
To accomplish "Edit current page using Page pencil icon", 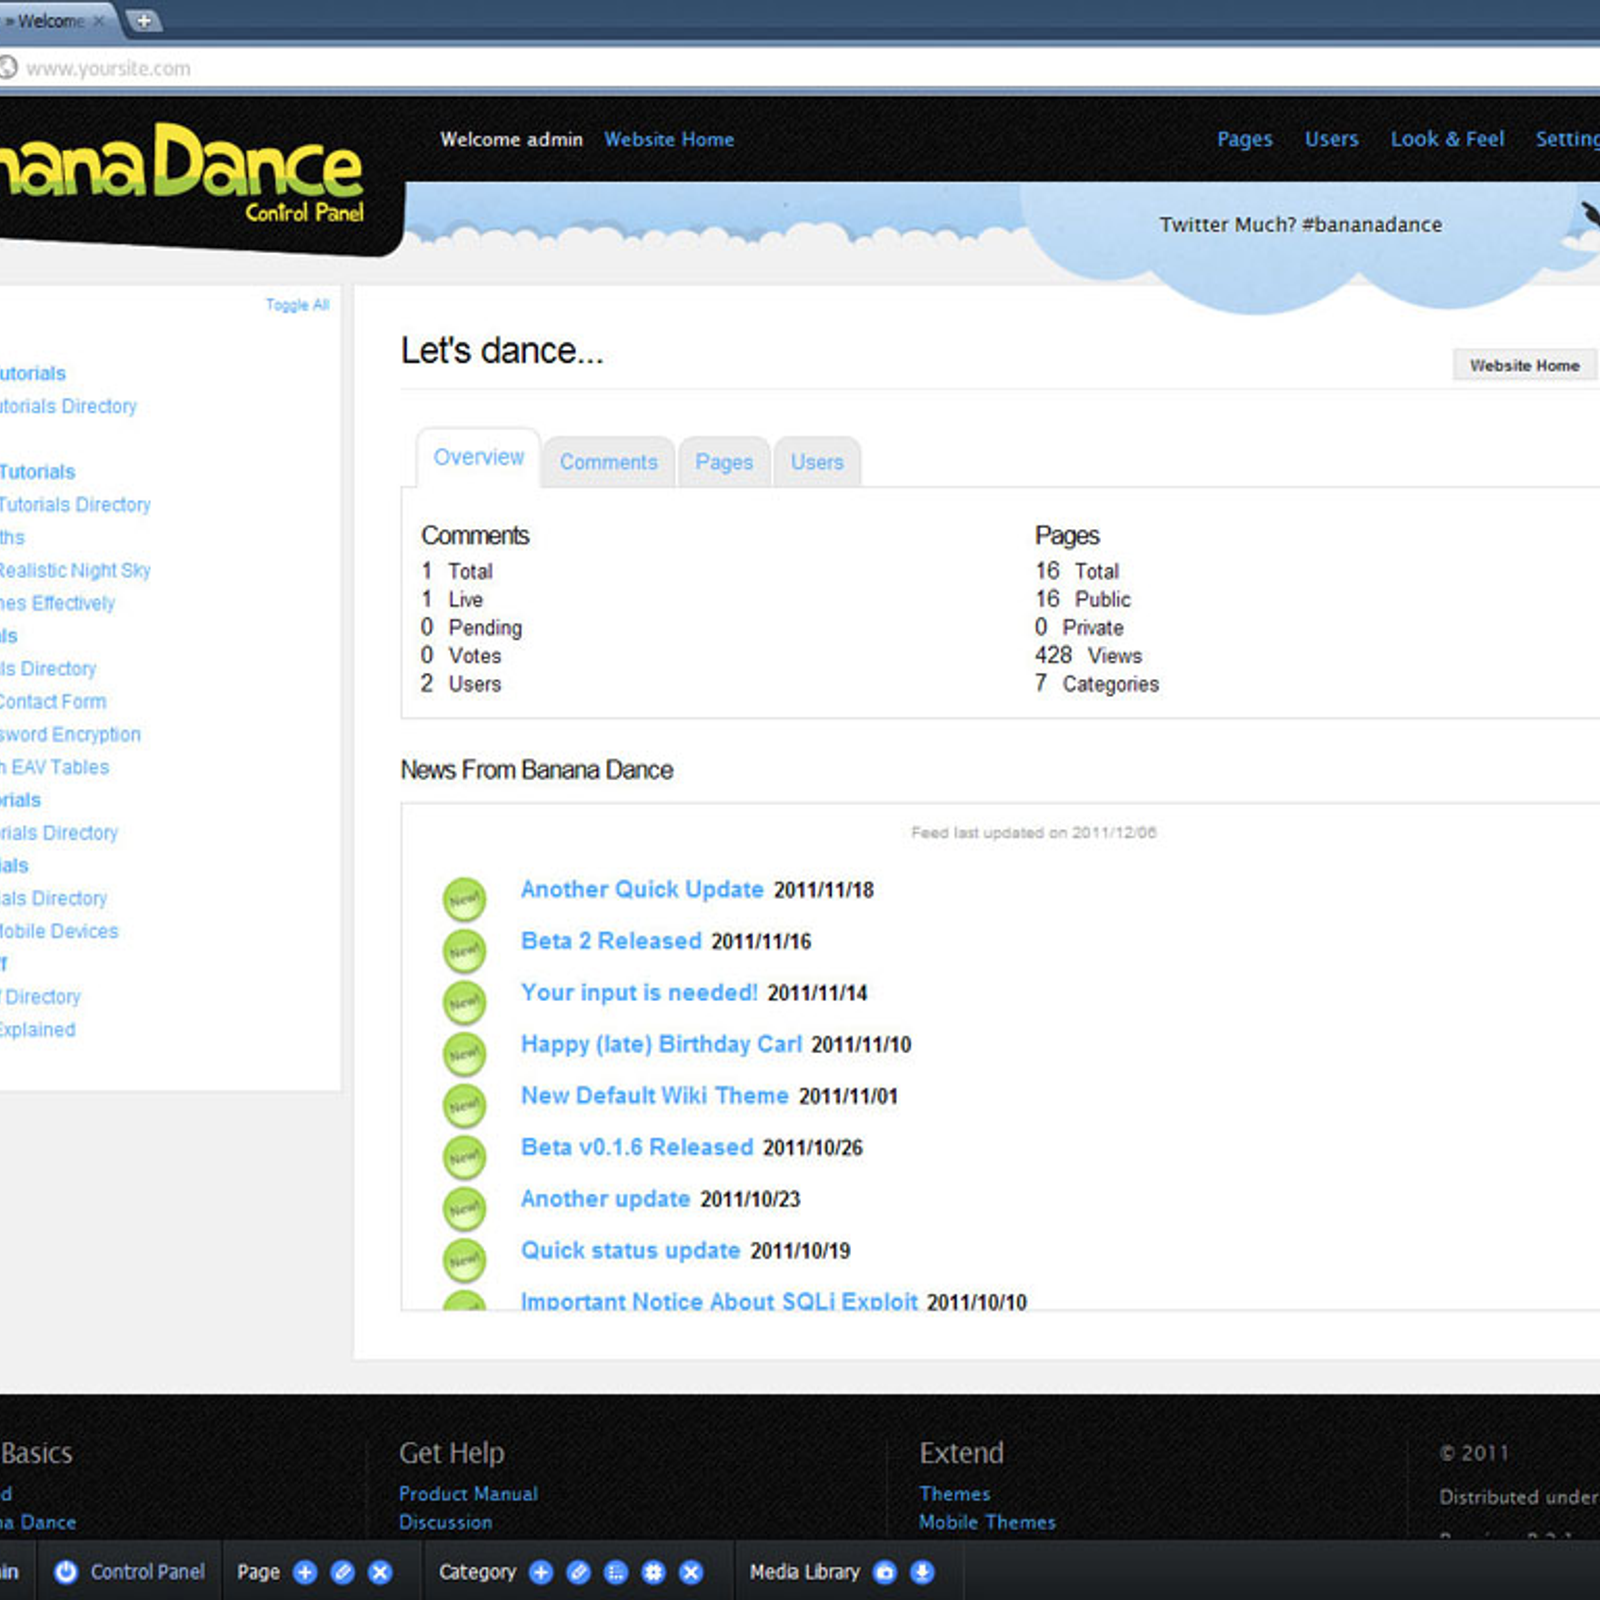I will (342, 1572).
